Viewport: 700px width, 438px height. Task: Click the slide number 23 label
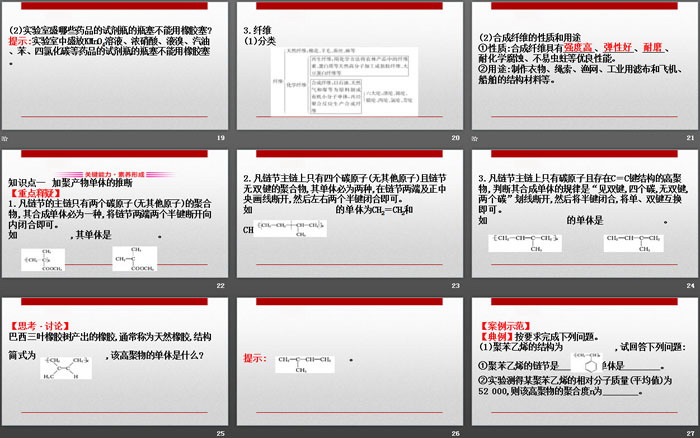pyautogui.click(x=455, y=285)
